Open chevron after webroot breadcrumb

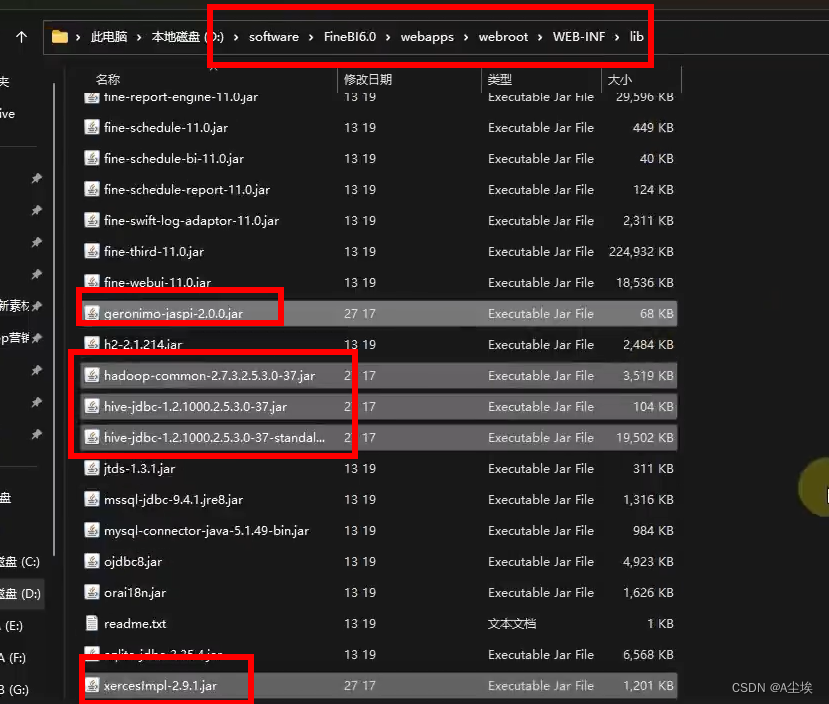click(x=540, y=37)
